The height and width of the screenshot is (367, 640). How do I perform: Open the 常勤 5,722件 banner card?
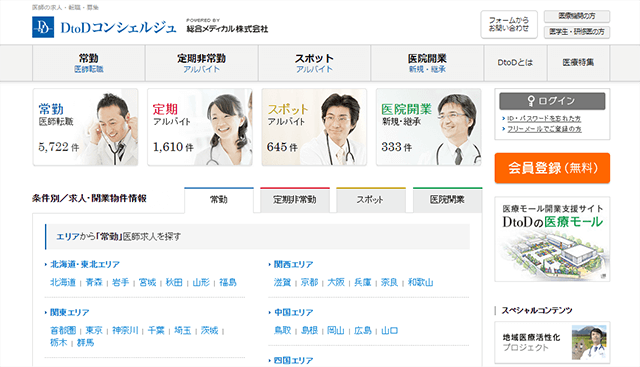[x=85, y=127]
